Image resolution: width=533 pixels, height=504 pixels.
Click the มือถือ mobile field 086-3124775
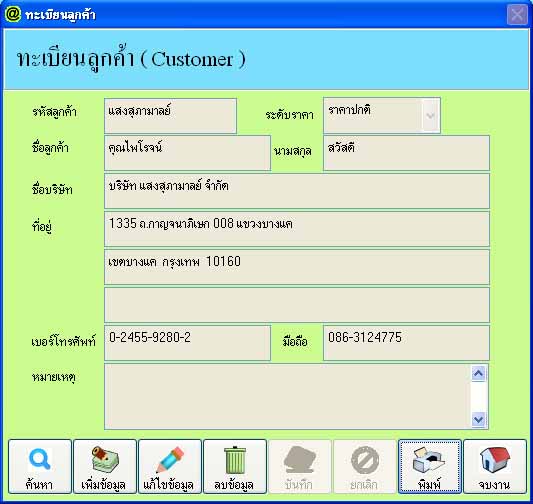click(406, 343)
